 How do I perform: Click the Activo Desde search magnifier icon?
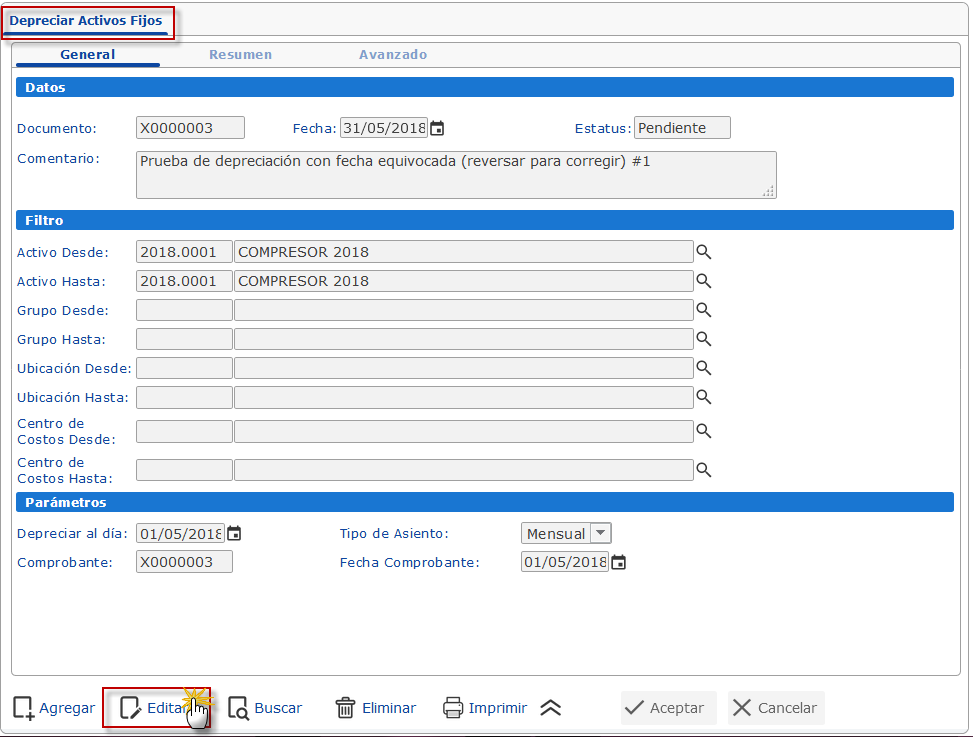click(x=704, y=252)
